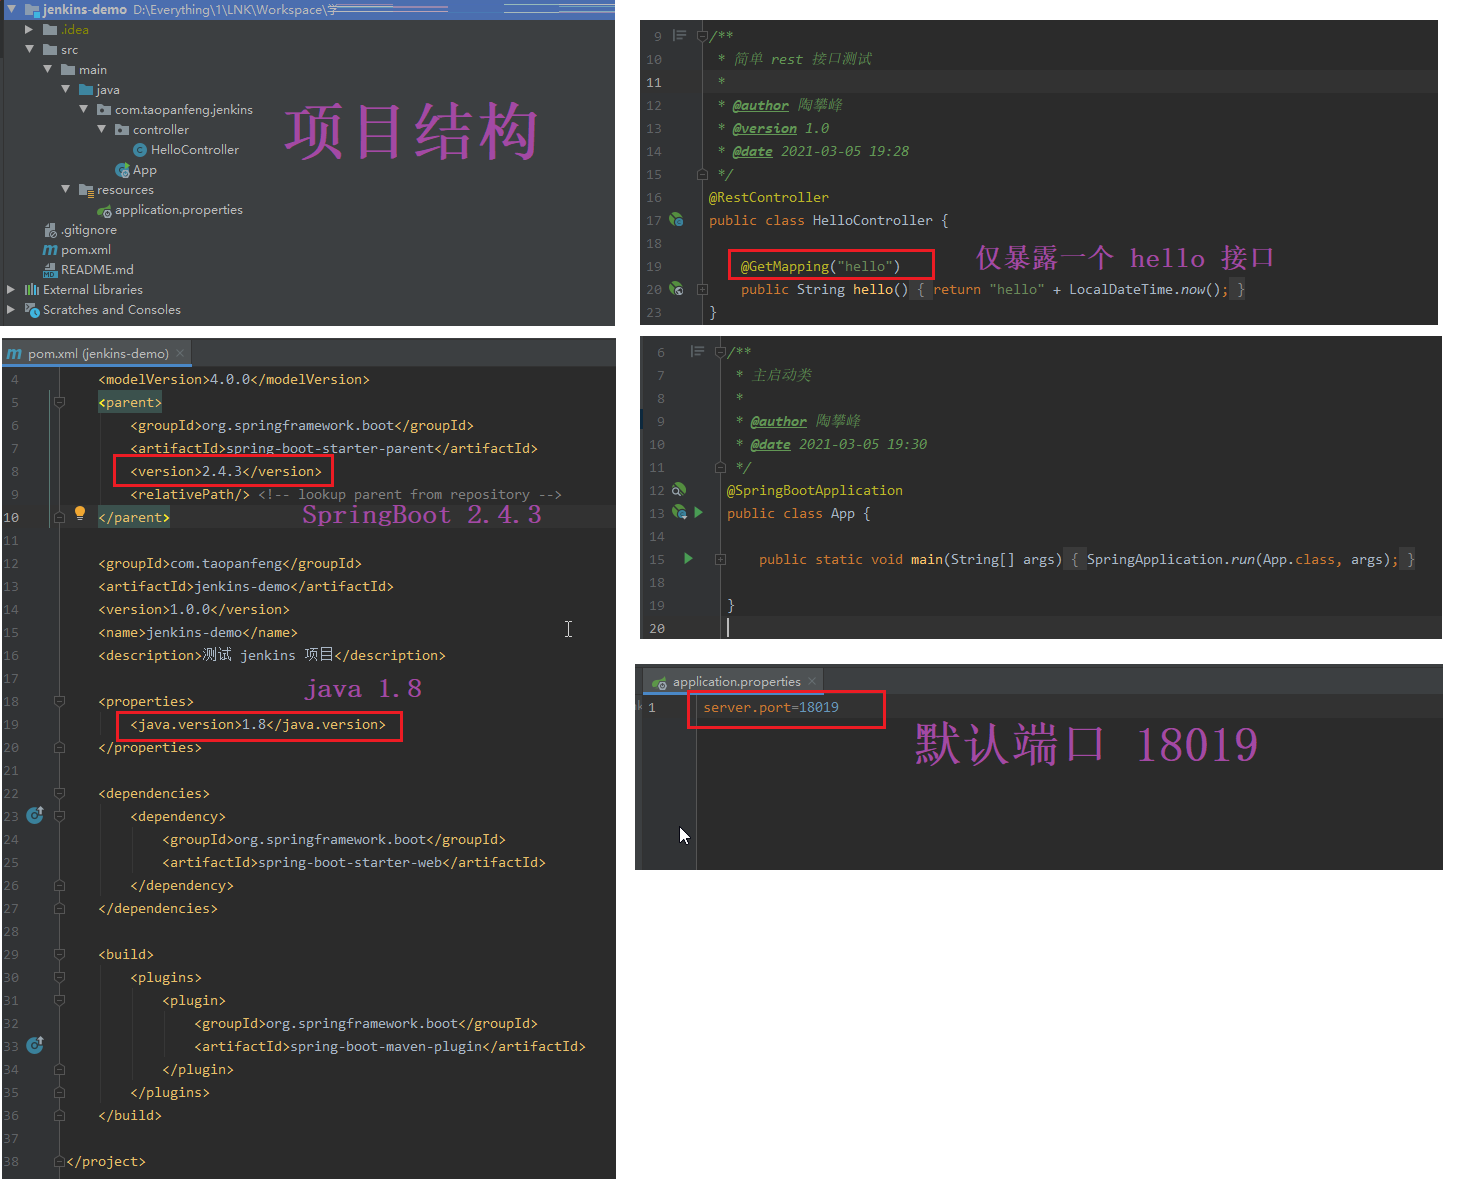Click the README.md file icon

tap(50, 270)
